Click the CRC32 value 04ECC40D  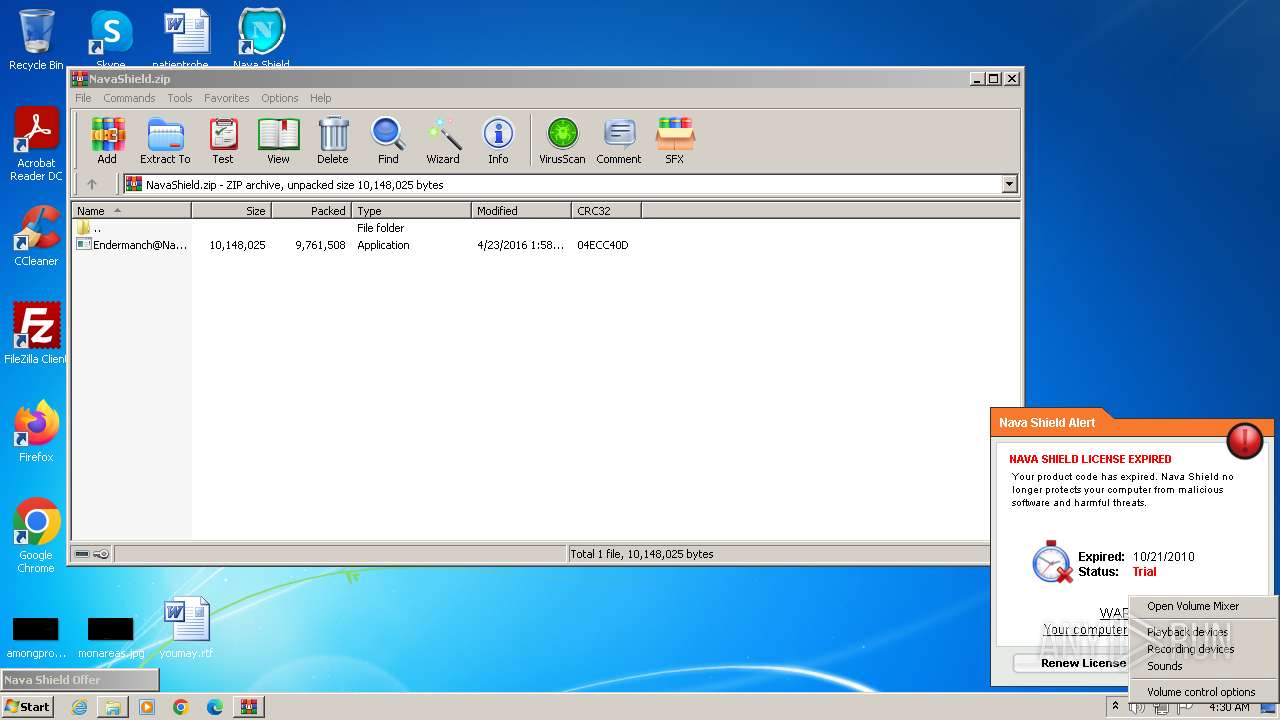tap(602, 245)
